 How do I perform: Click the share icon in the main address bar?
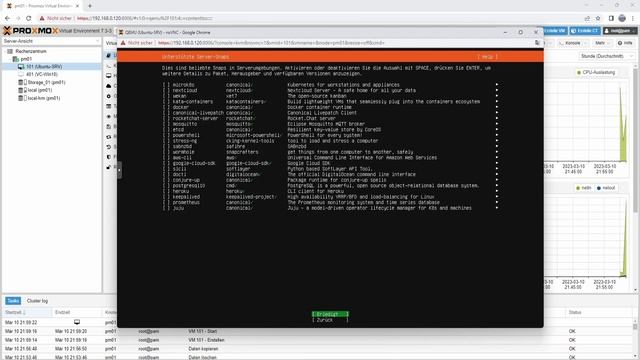pos(587,18)
